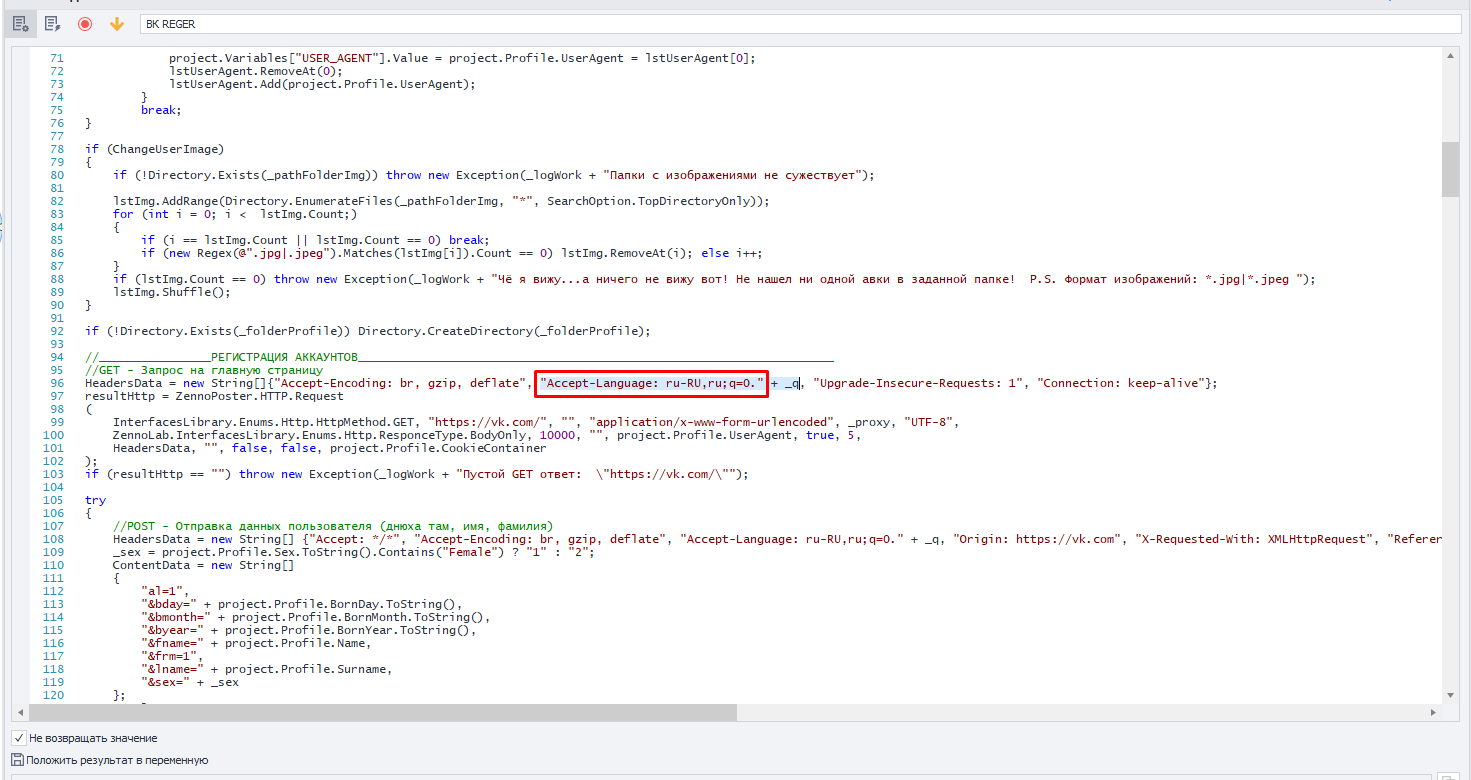
Task: Click the vertical scrollbar up arrow
Action: coord(1450,54)
